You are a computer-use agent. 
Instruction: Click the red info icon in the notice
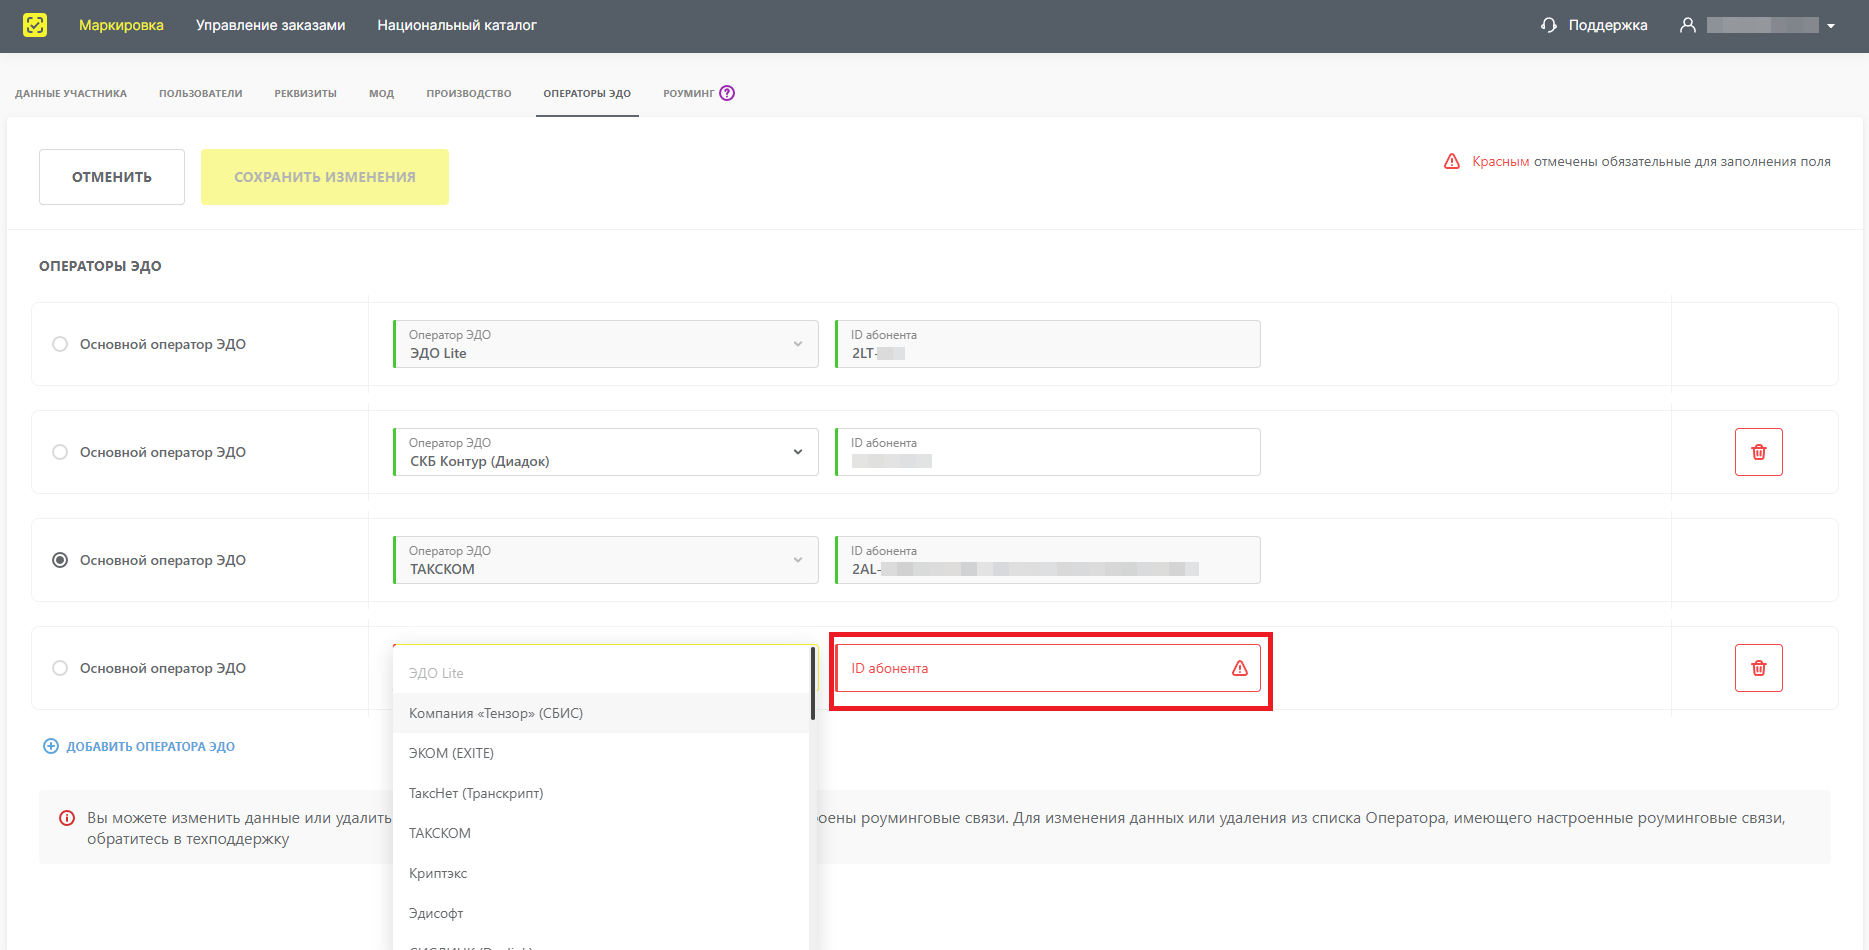[x=67, y=818]
